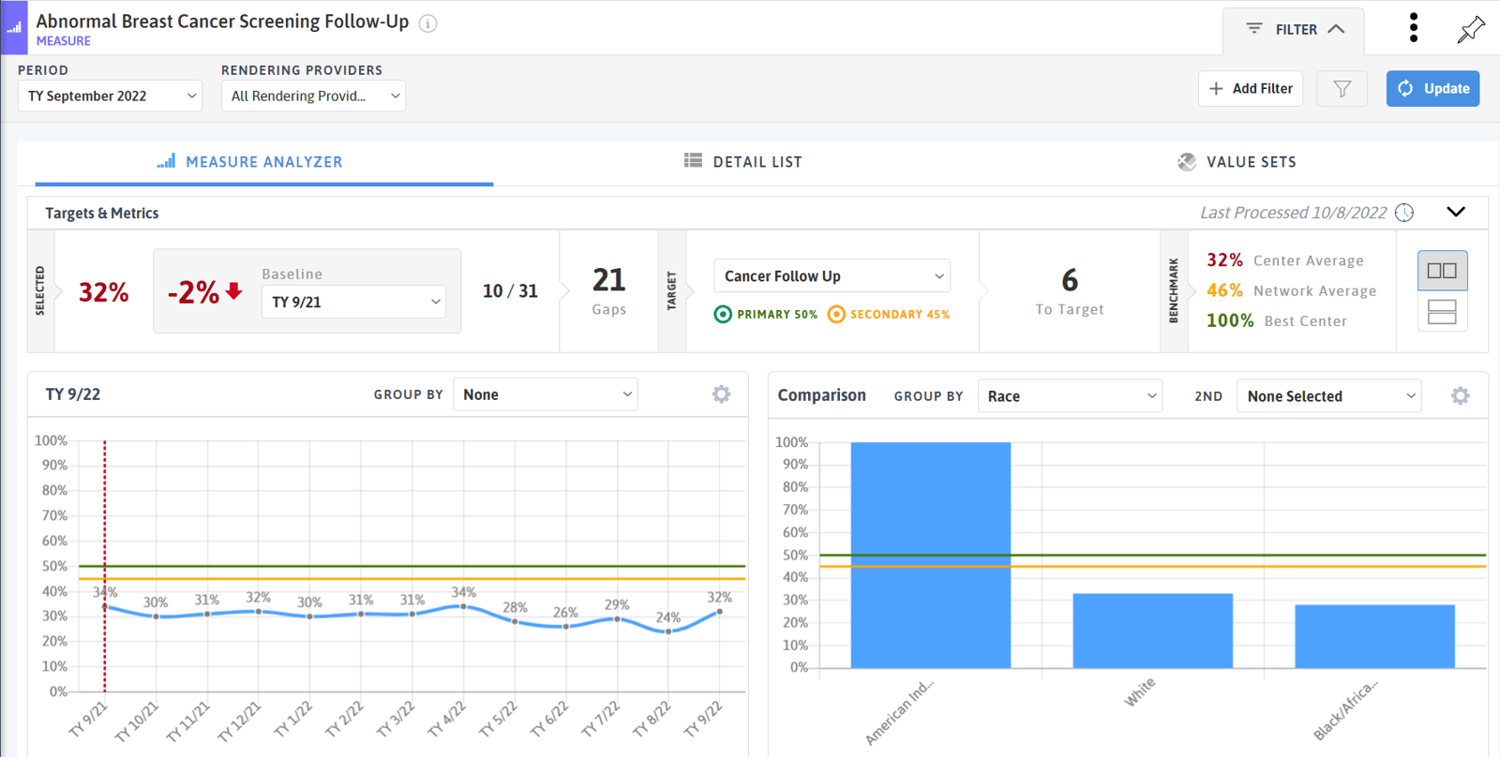Open the three-dot more options menu
1500x757 pixels.
1413,28
